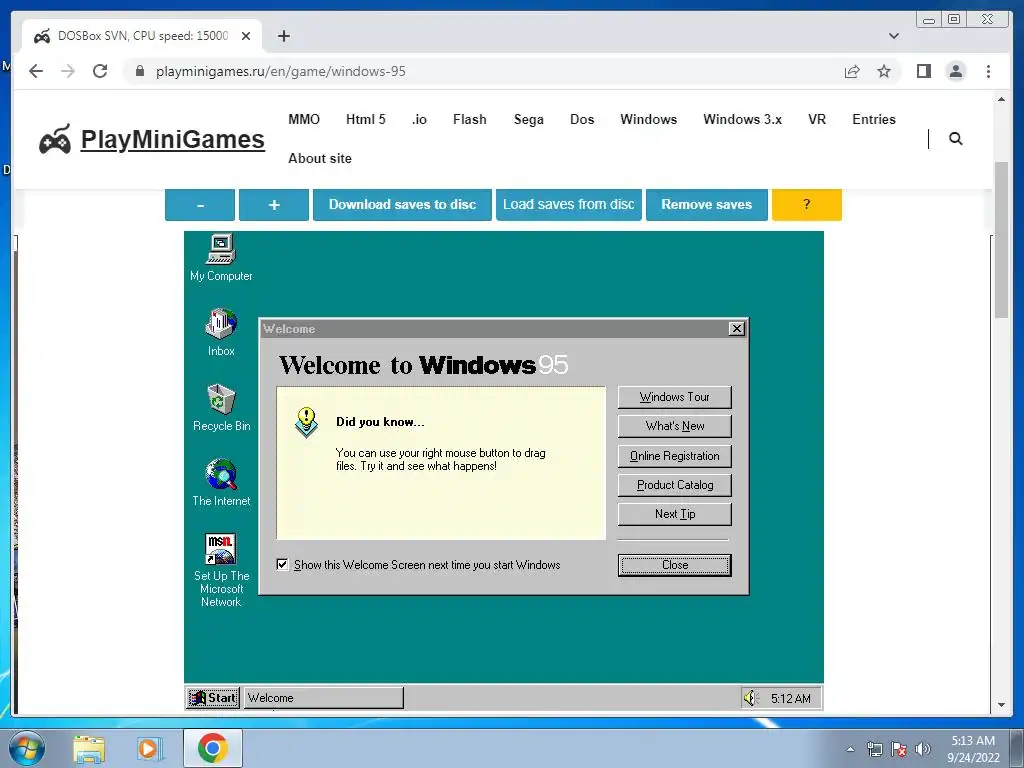Uncheck Show this Welcome Screen checkbox
The image size is (1024, 768).
(282, 564)
